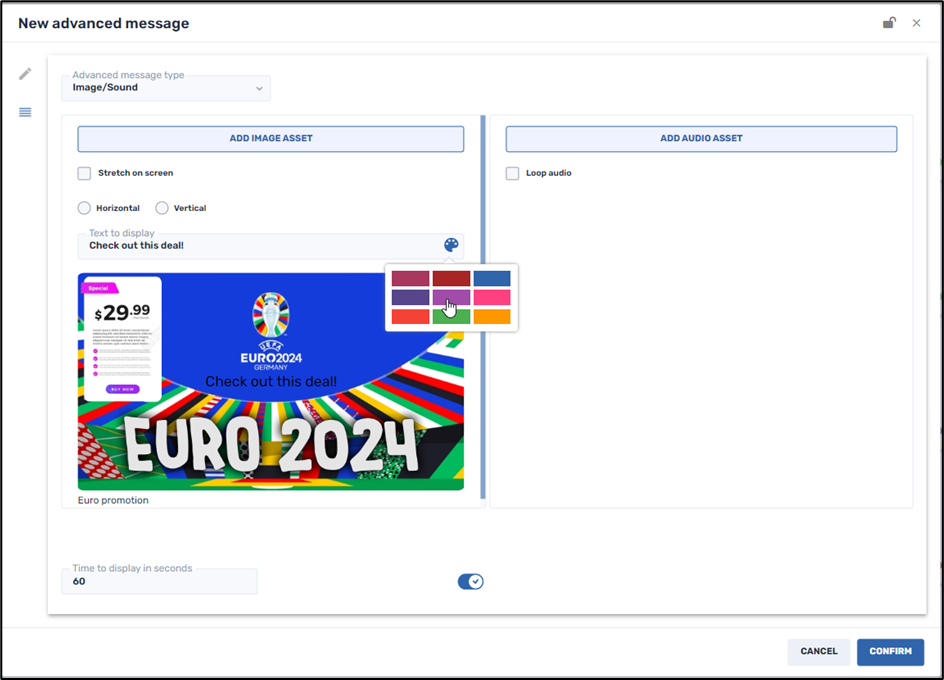
Task: Enable the Stretch on screen checkbox
Action: pyautogui.click(x=85, y=173)
